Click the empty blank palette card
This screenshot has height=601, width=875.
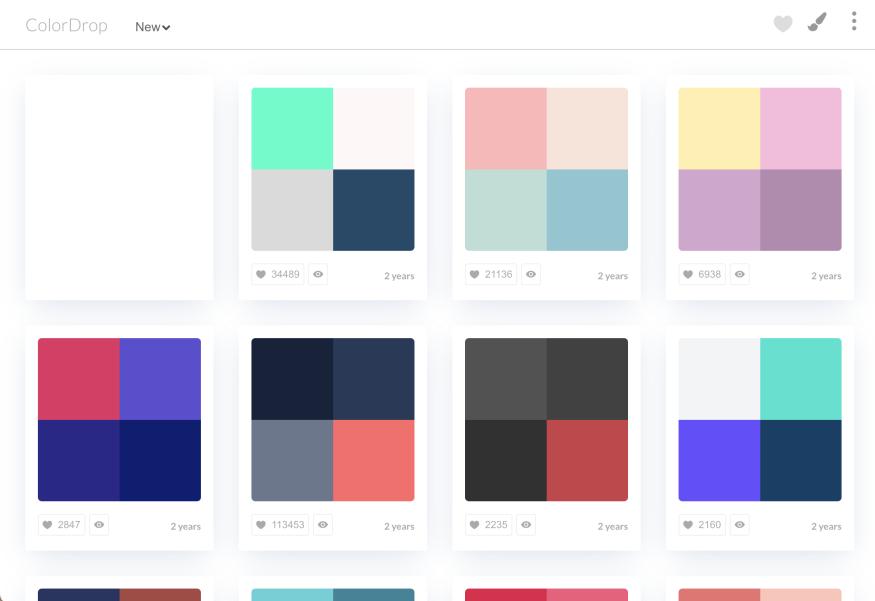tap(119, 187)
